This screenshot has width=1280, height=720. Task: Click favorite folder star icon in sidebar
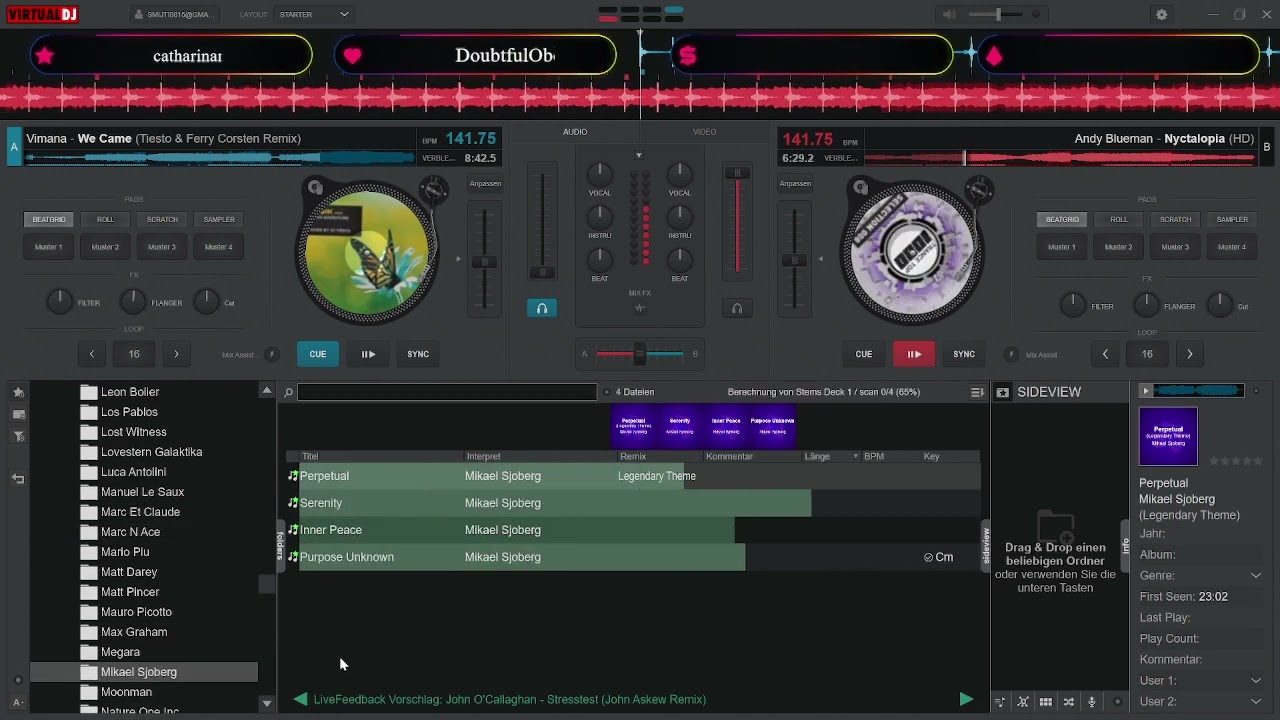coord(18,392)
